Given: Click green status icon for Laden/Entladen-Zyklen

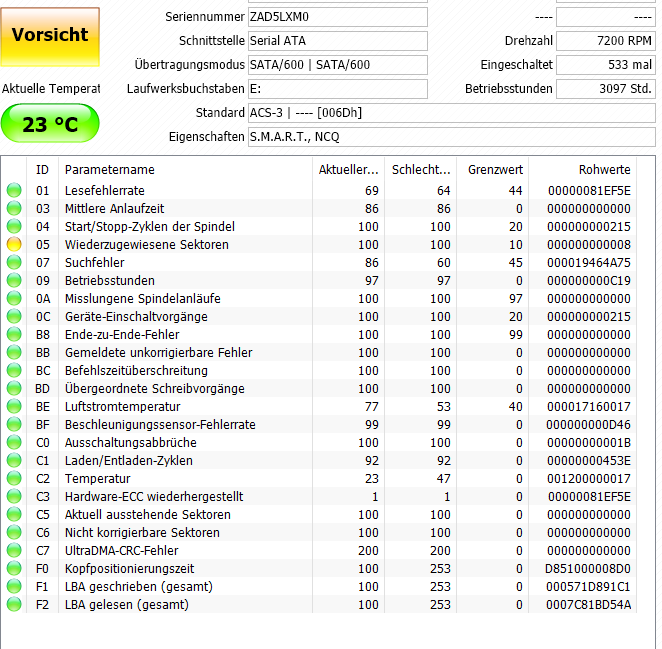Looking at the screenshot, I should click(x=14, y=461).
